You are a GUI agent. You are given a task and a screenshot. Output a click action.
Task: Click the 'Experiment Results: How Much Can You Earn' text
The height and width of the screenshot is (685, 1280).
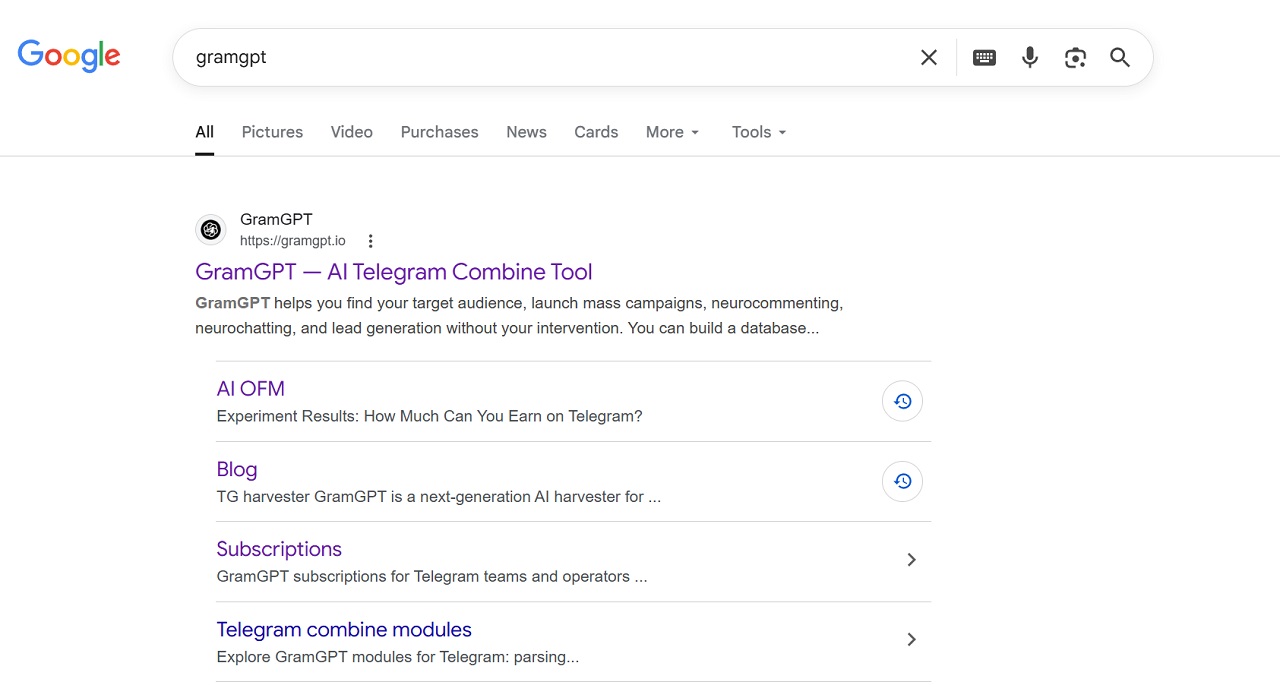coord(429,416)
